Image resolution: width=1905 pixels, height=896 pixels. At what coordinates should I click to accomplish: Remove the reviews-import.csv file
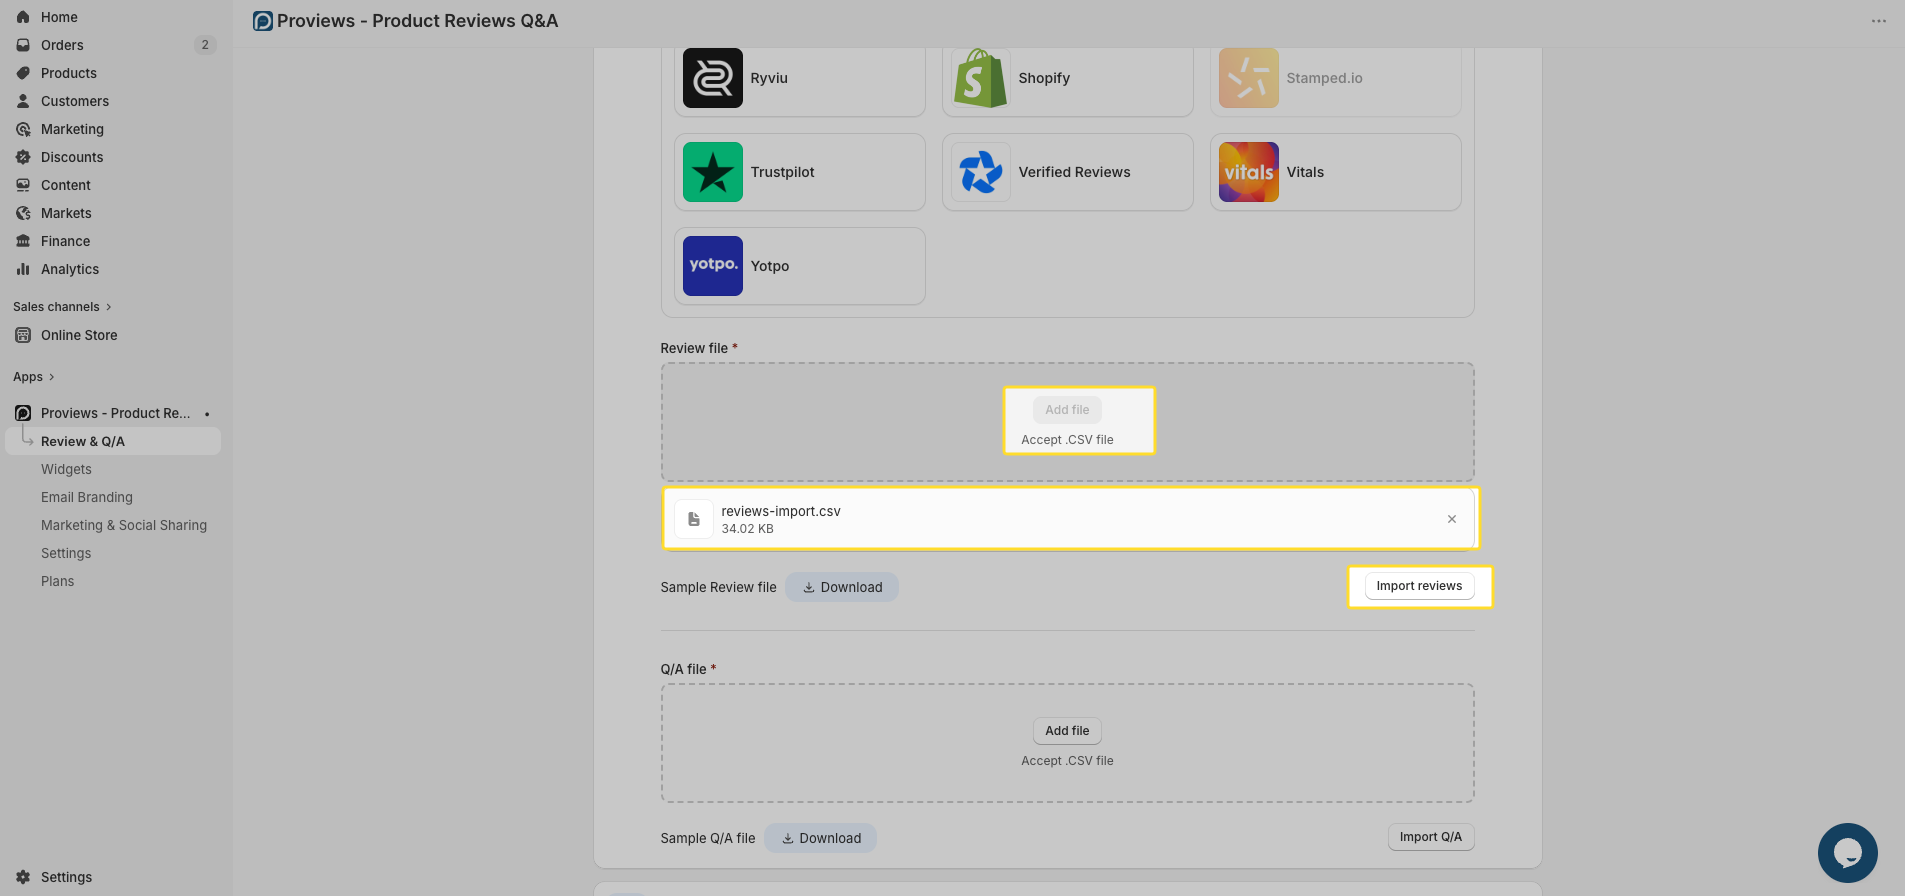tap(1452, 519)
